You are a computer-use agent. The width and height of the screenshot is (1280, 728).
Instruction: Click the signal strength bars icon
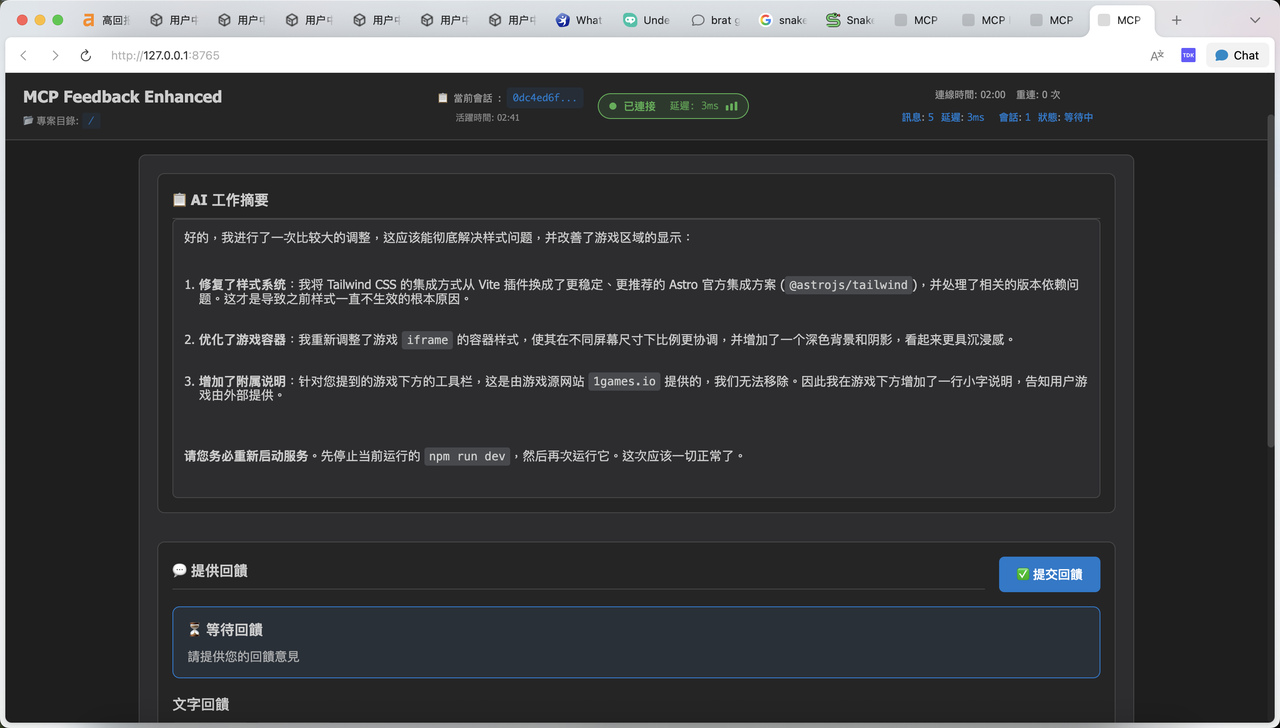[731, 106]
